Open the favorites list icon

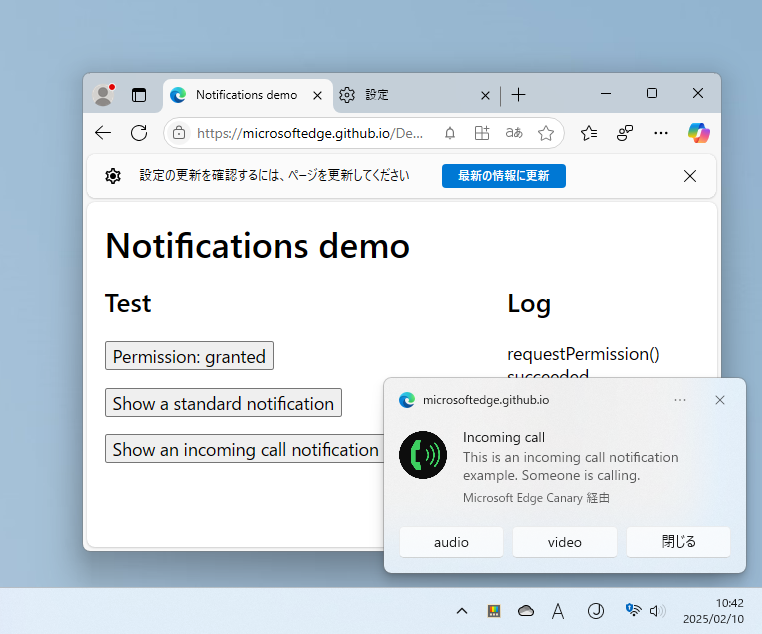589,133
